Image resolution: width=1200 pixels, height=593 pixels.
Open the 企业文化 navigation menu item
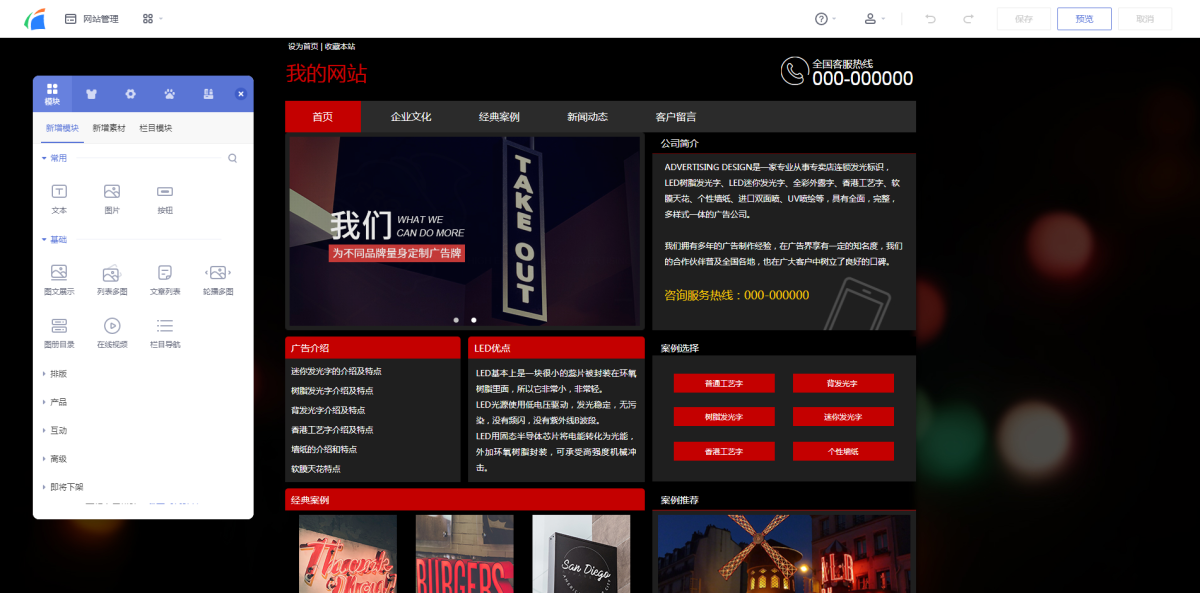pos(411,117)
